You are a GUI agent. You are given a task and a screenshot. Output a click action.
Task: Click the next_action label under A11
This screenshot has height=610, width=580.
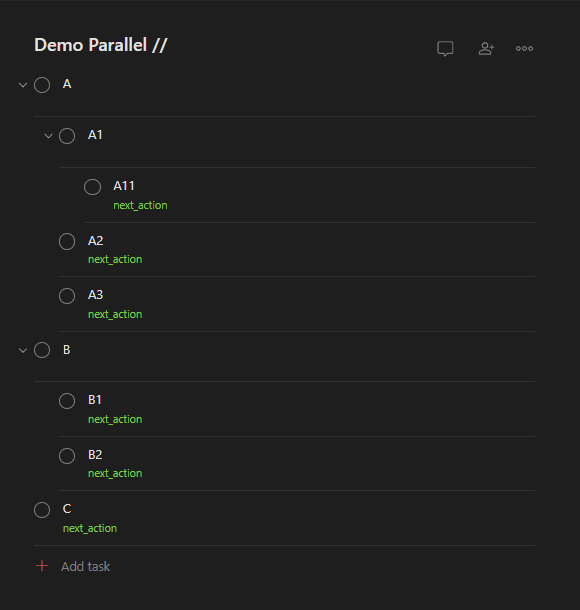pos(140,205)
